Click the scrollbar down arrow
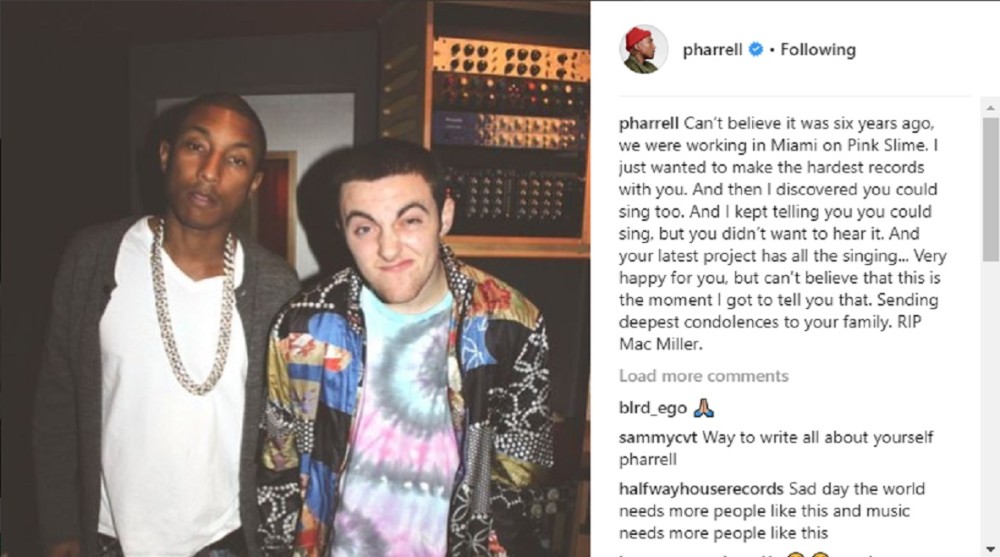 pos(990,549)
